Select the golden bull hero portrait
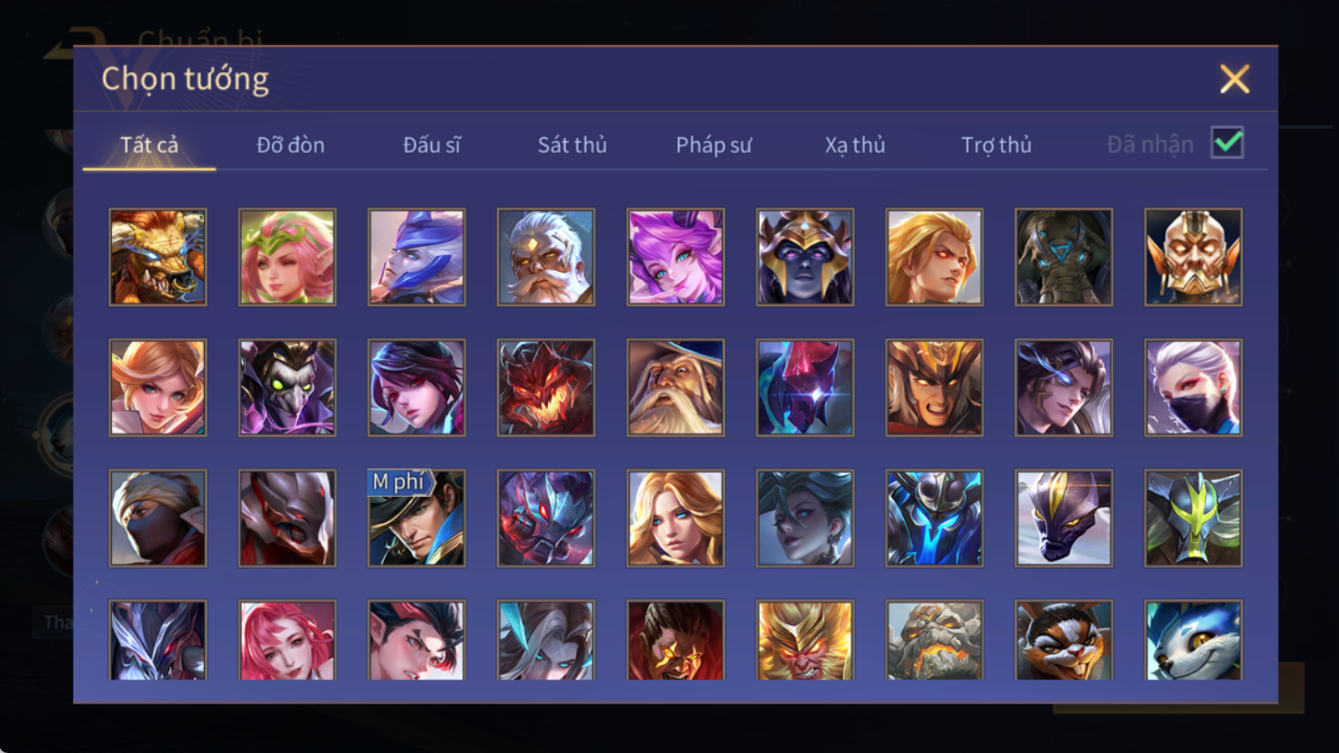This screenshot has width=1339, height=753. pos(158,257)
